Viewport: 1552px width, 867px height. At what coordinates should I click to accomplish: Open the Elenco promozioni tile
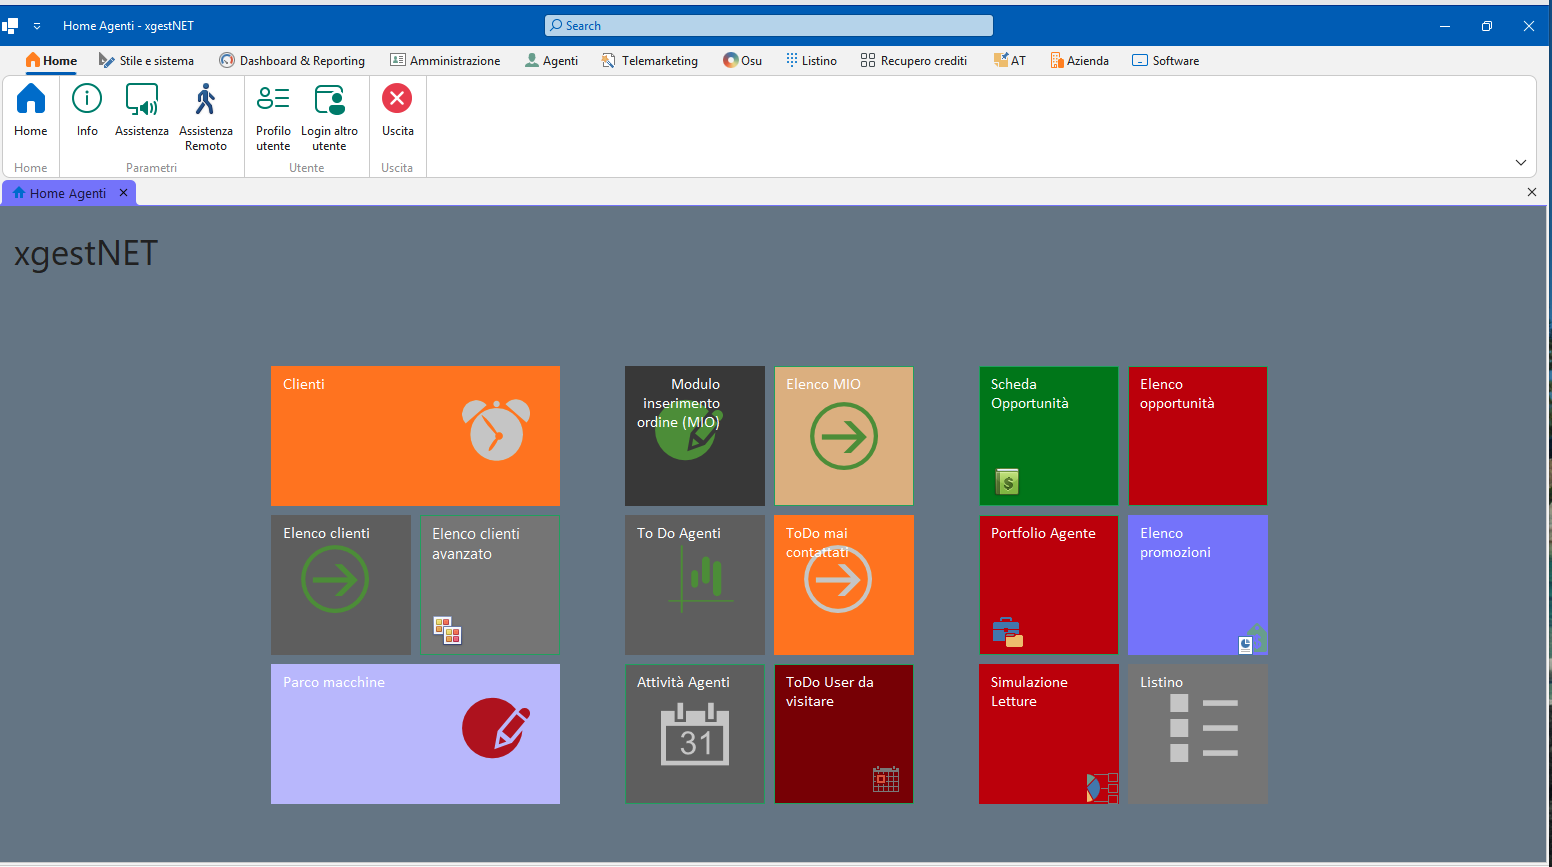point(1198,585)
